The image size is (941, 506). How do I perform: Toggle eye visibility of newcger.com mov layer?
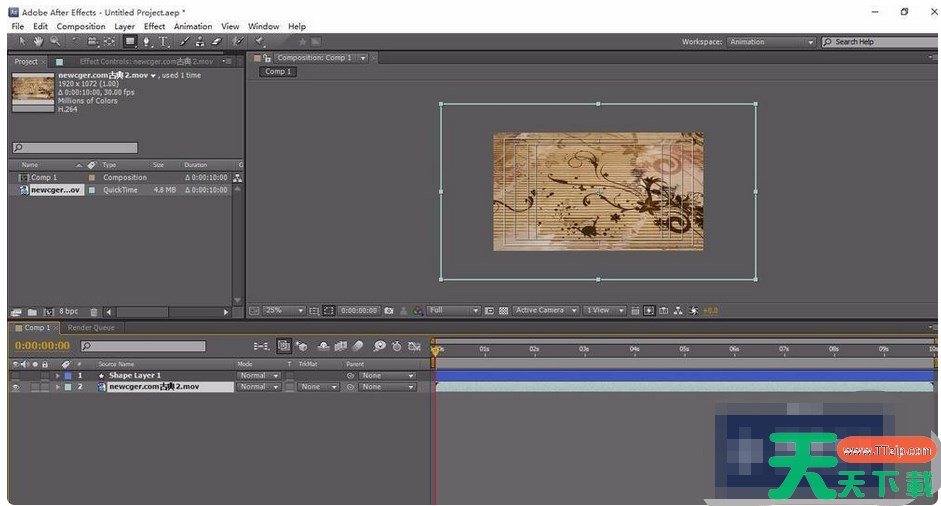[15, 387]
